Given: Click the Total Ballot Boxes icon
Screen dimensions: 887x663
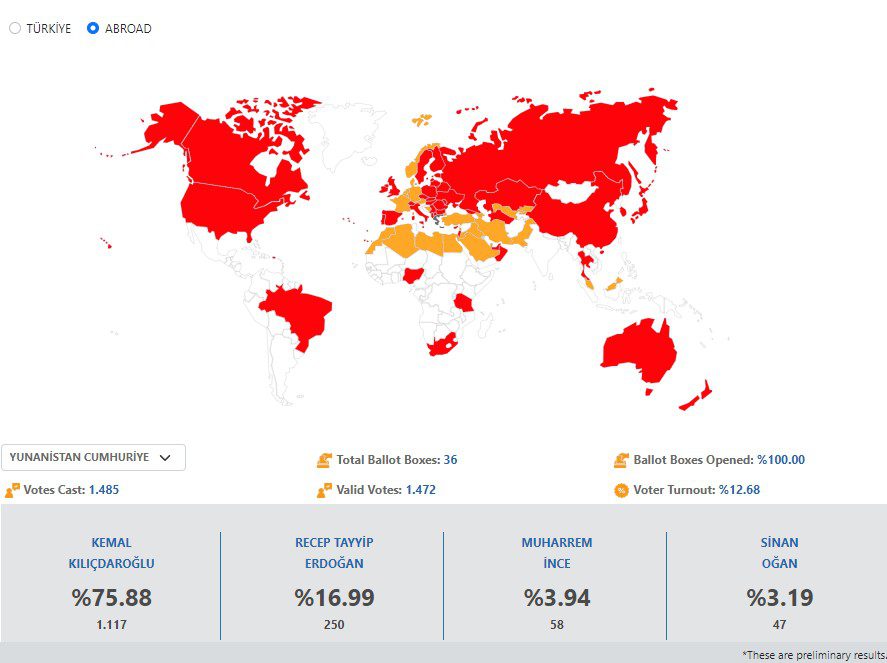Looking at the screenshot, I should pyautogui.click(x=324, y=460).
